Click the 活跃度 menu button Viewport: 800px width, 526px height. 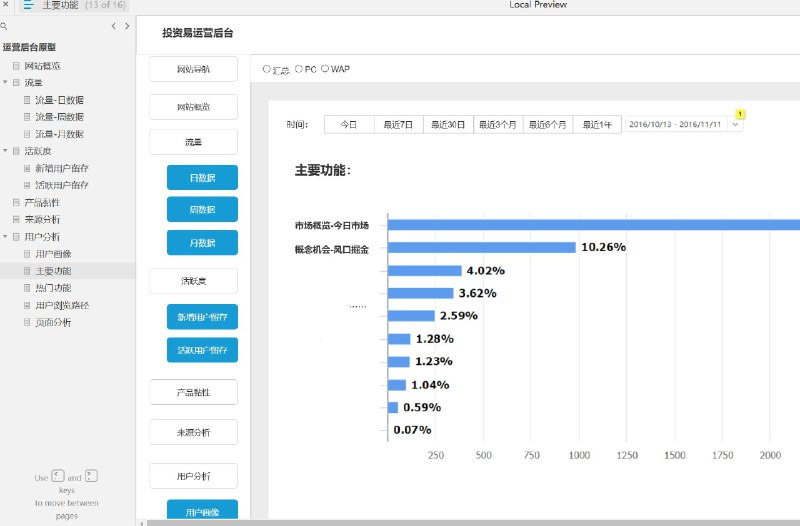click(193, 281)
